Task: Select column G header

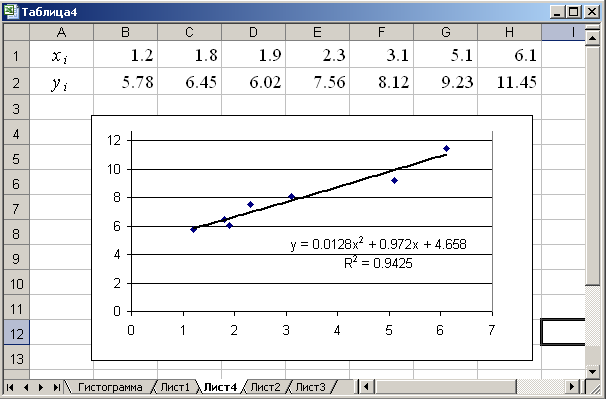Action: (446, 32)
